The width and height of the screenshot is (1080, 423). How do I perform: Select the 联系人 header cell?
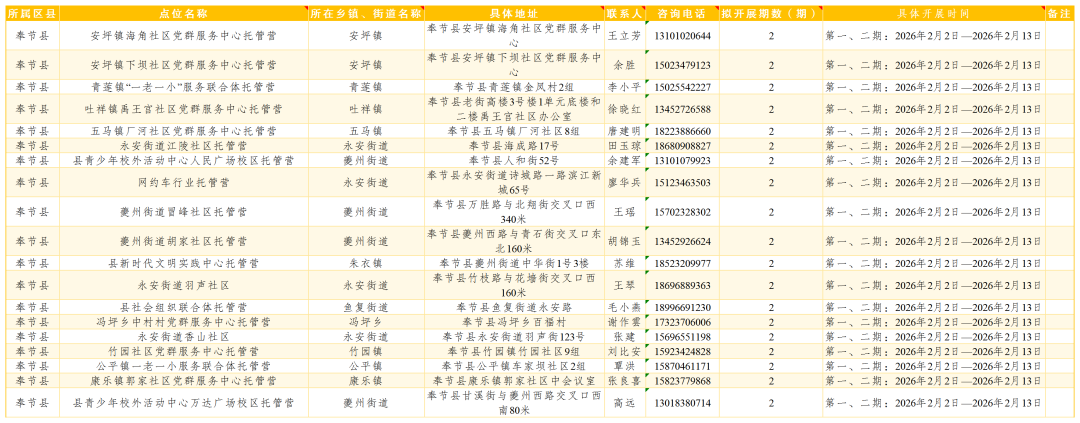624,14
